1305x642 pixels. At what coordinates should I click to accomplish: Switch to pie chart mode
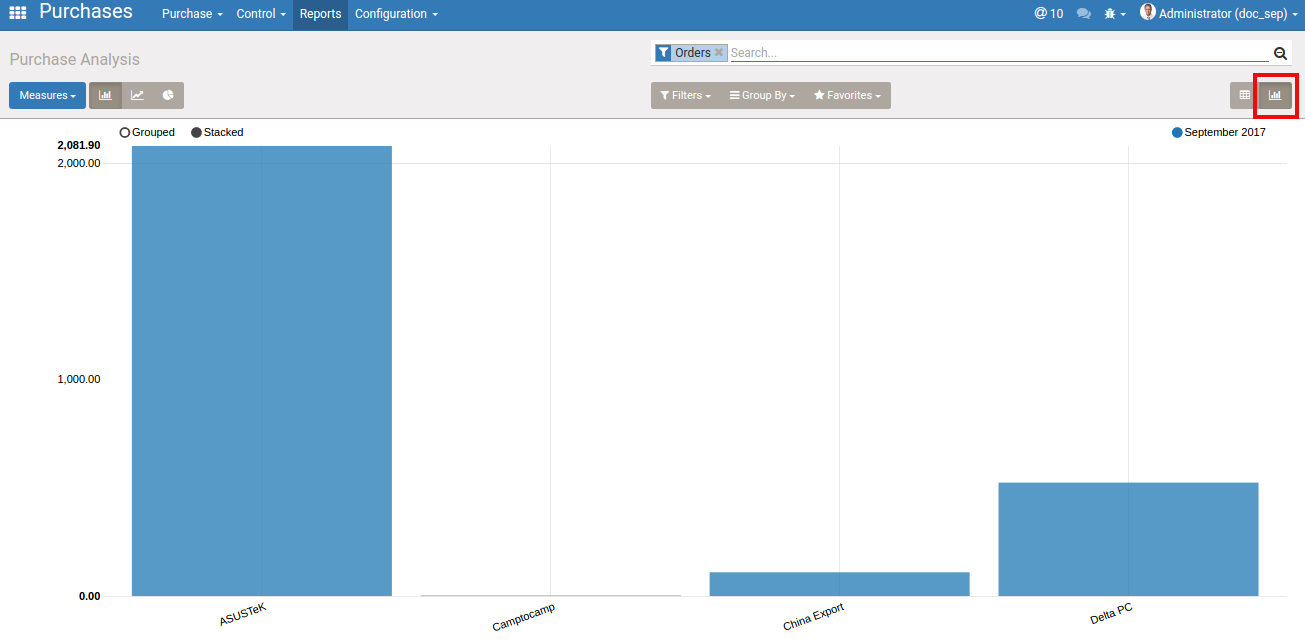168,95
